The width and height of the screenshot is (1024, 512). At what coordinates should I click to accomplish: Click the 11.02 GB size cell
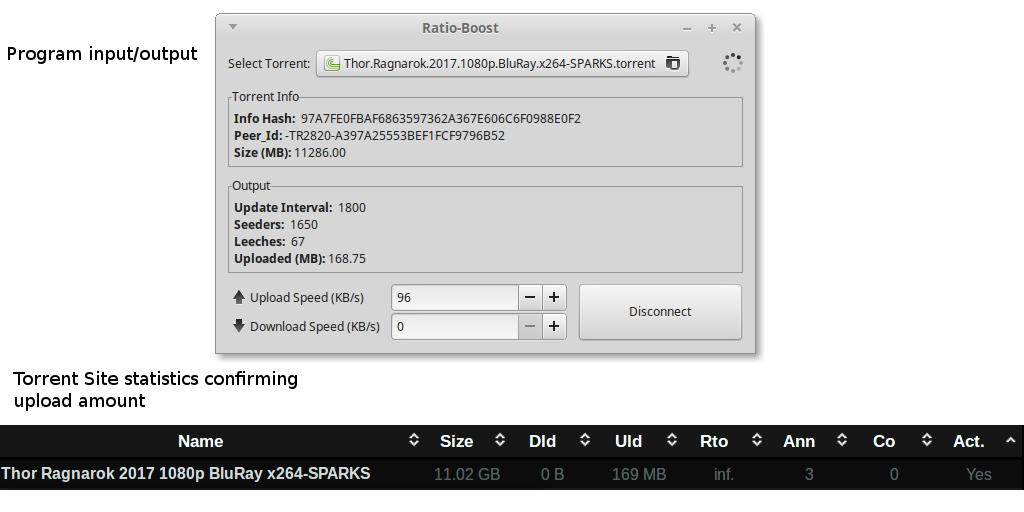(467, 475)
